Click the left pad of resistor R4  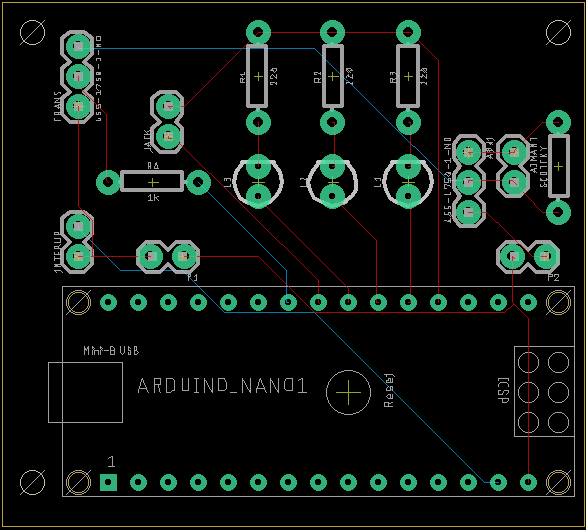[x=108, y=182]
